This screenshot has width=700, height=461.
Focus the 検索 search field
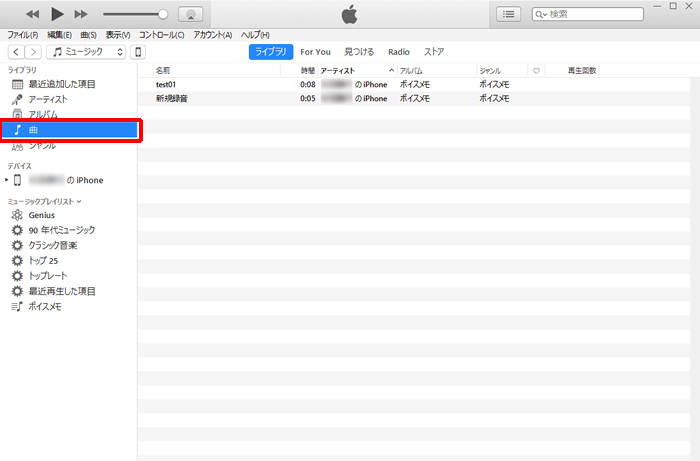point(588,14)
